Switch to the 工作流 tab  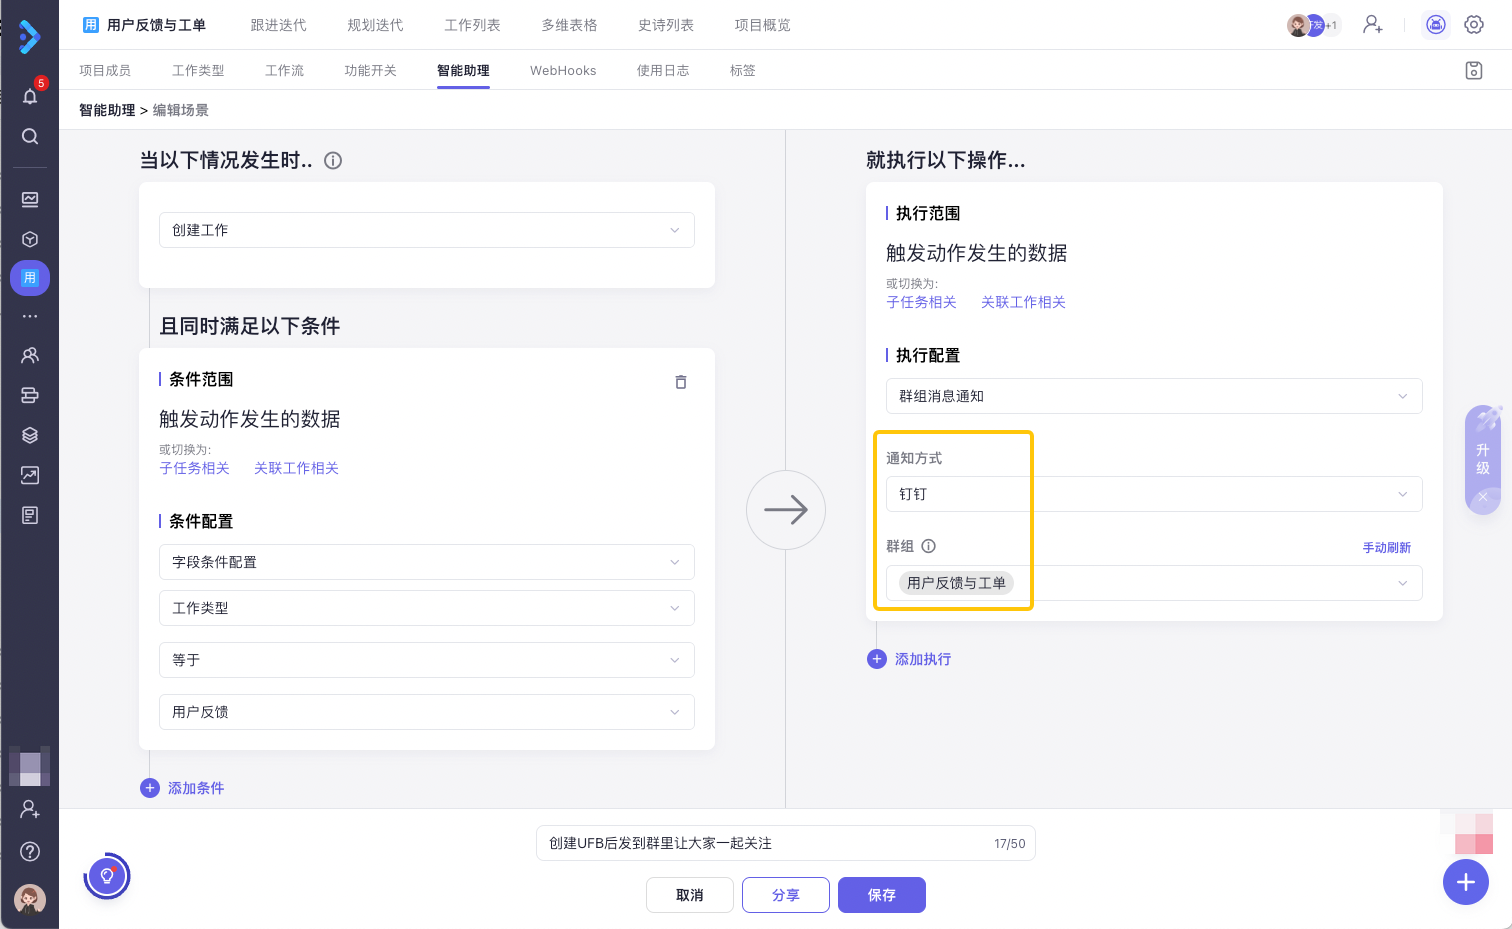[284, 70]
